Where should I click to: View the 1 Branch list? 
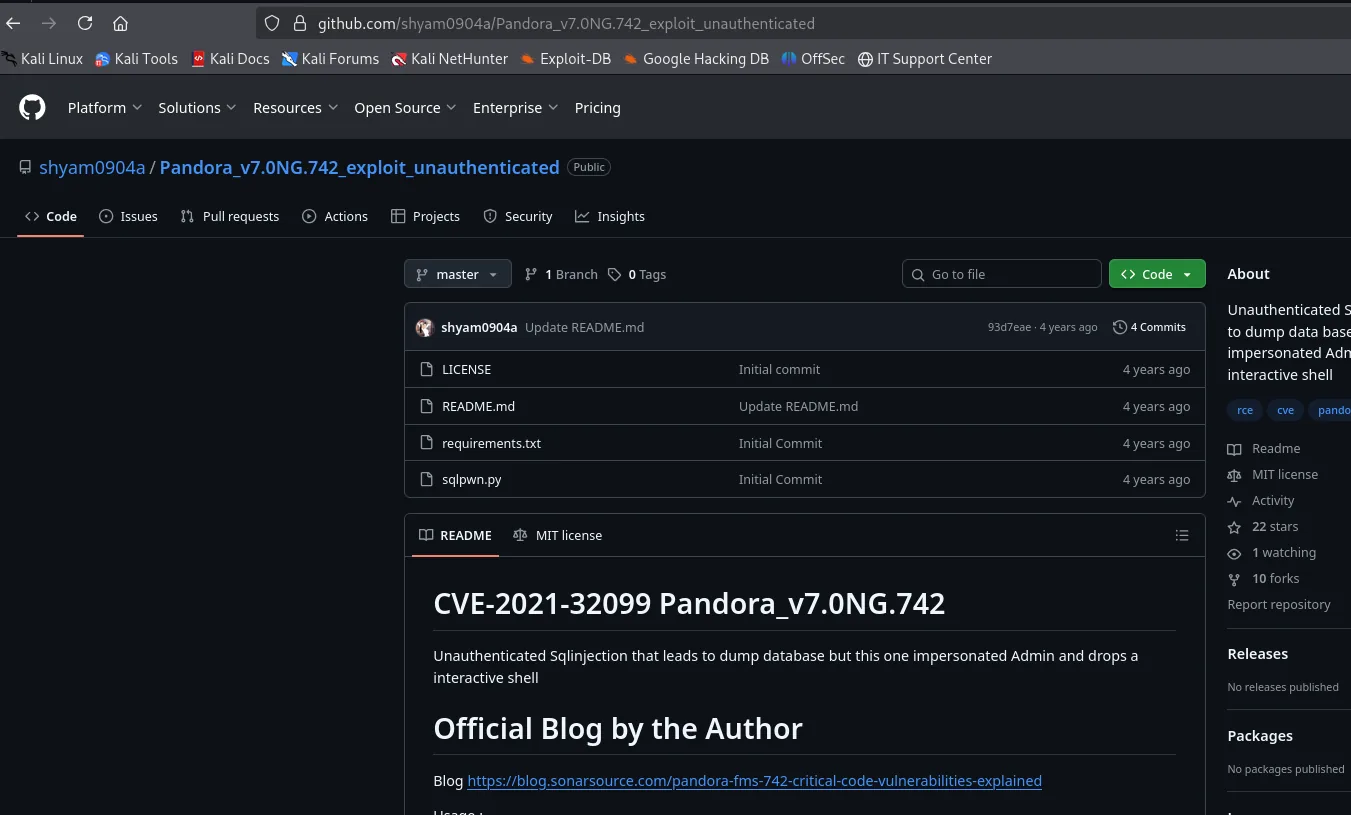click(561, 274)
